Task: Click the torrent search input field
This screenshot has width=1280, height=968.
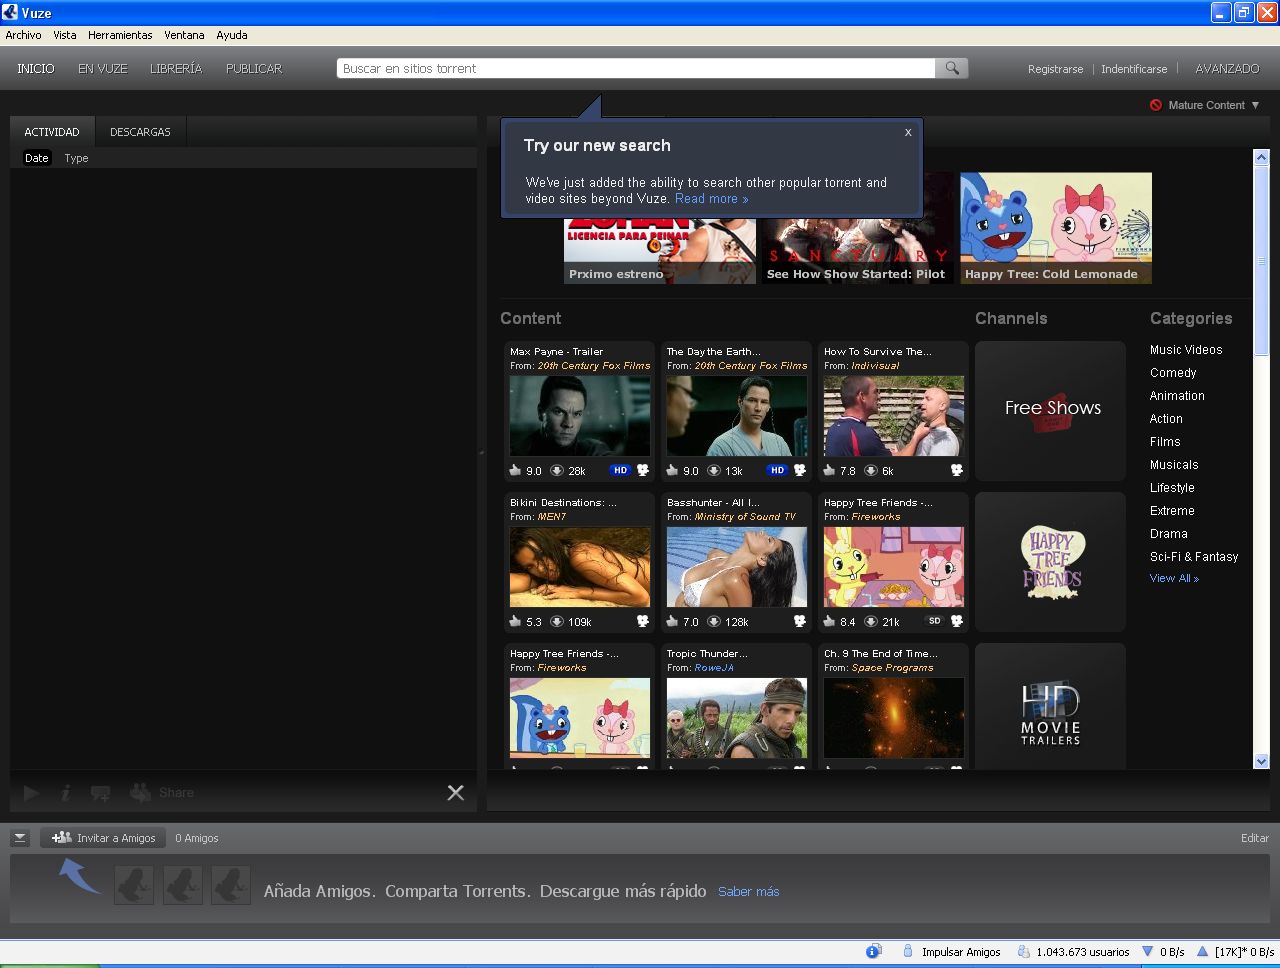Action: pyautogui.click(x=636, y=68)
